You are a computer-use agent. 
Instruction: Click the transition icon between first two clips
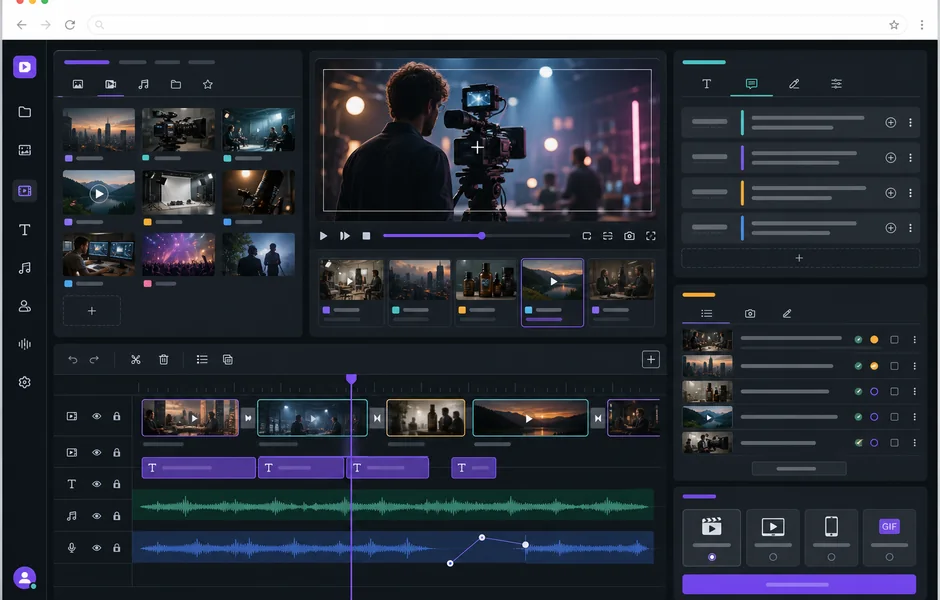click(x=248, y=418)
